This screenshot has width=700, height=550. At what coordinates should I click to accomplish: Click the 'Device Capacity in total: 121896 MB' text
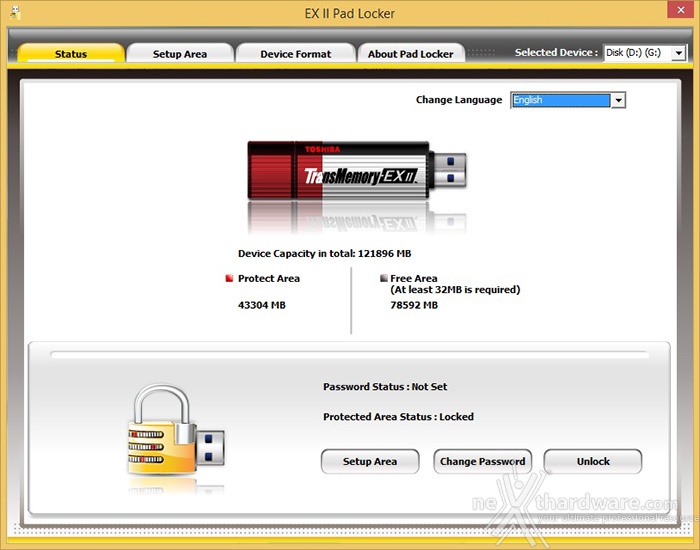point(325,254)
